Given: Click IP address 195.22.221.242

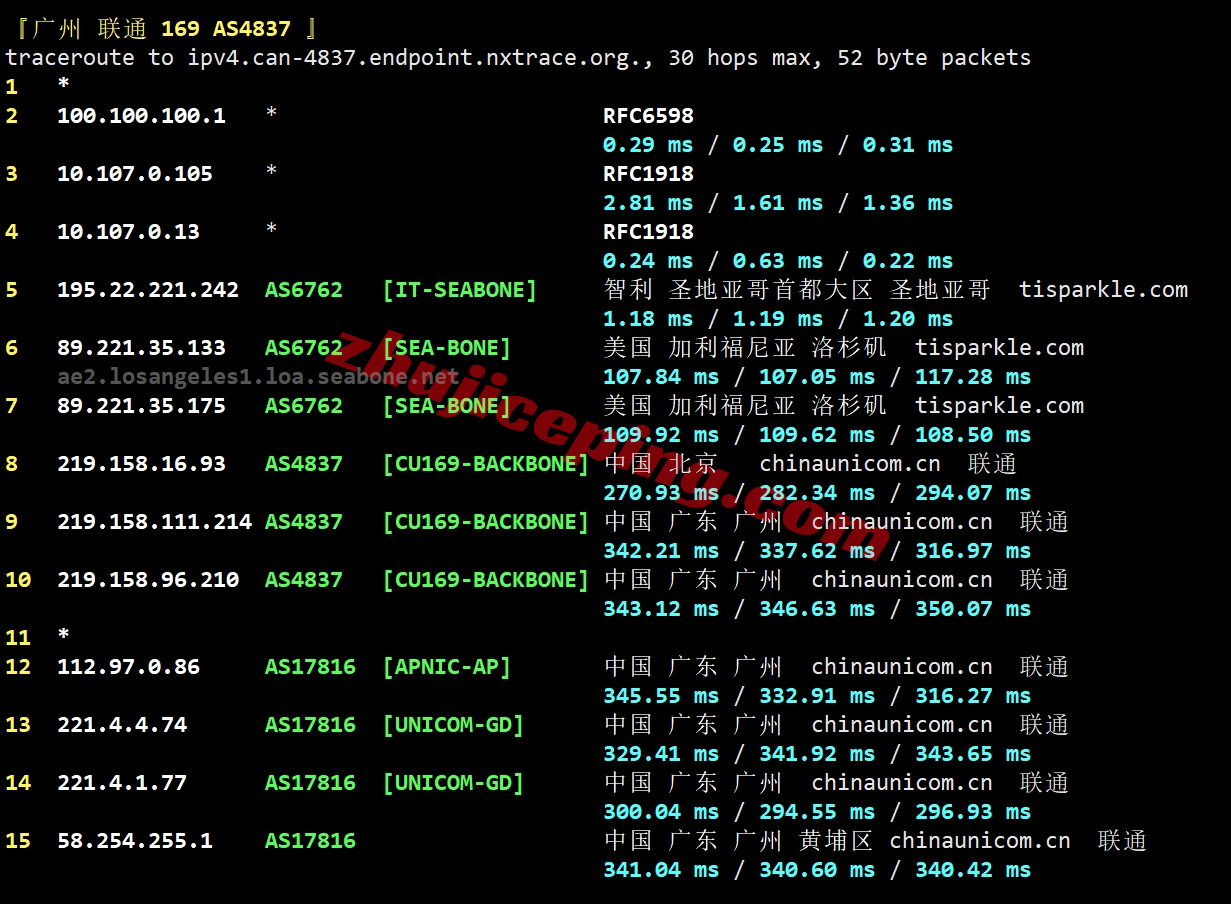Looking at the screenshot, I should 148,290.
